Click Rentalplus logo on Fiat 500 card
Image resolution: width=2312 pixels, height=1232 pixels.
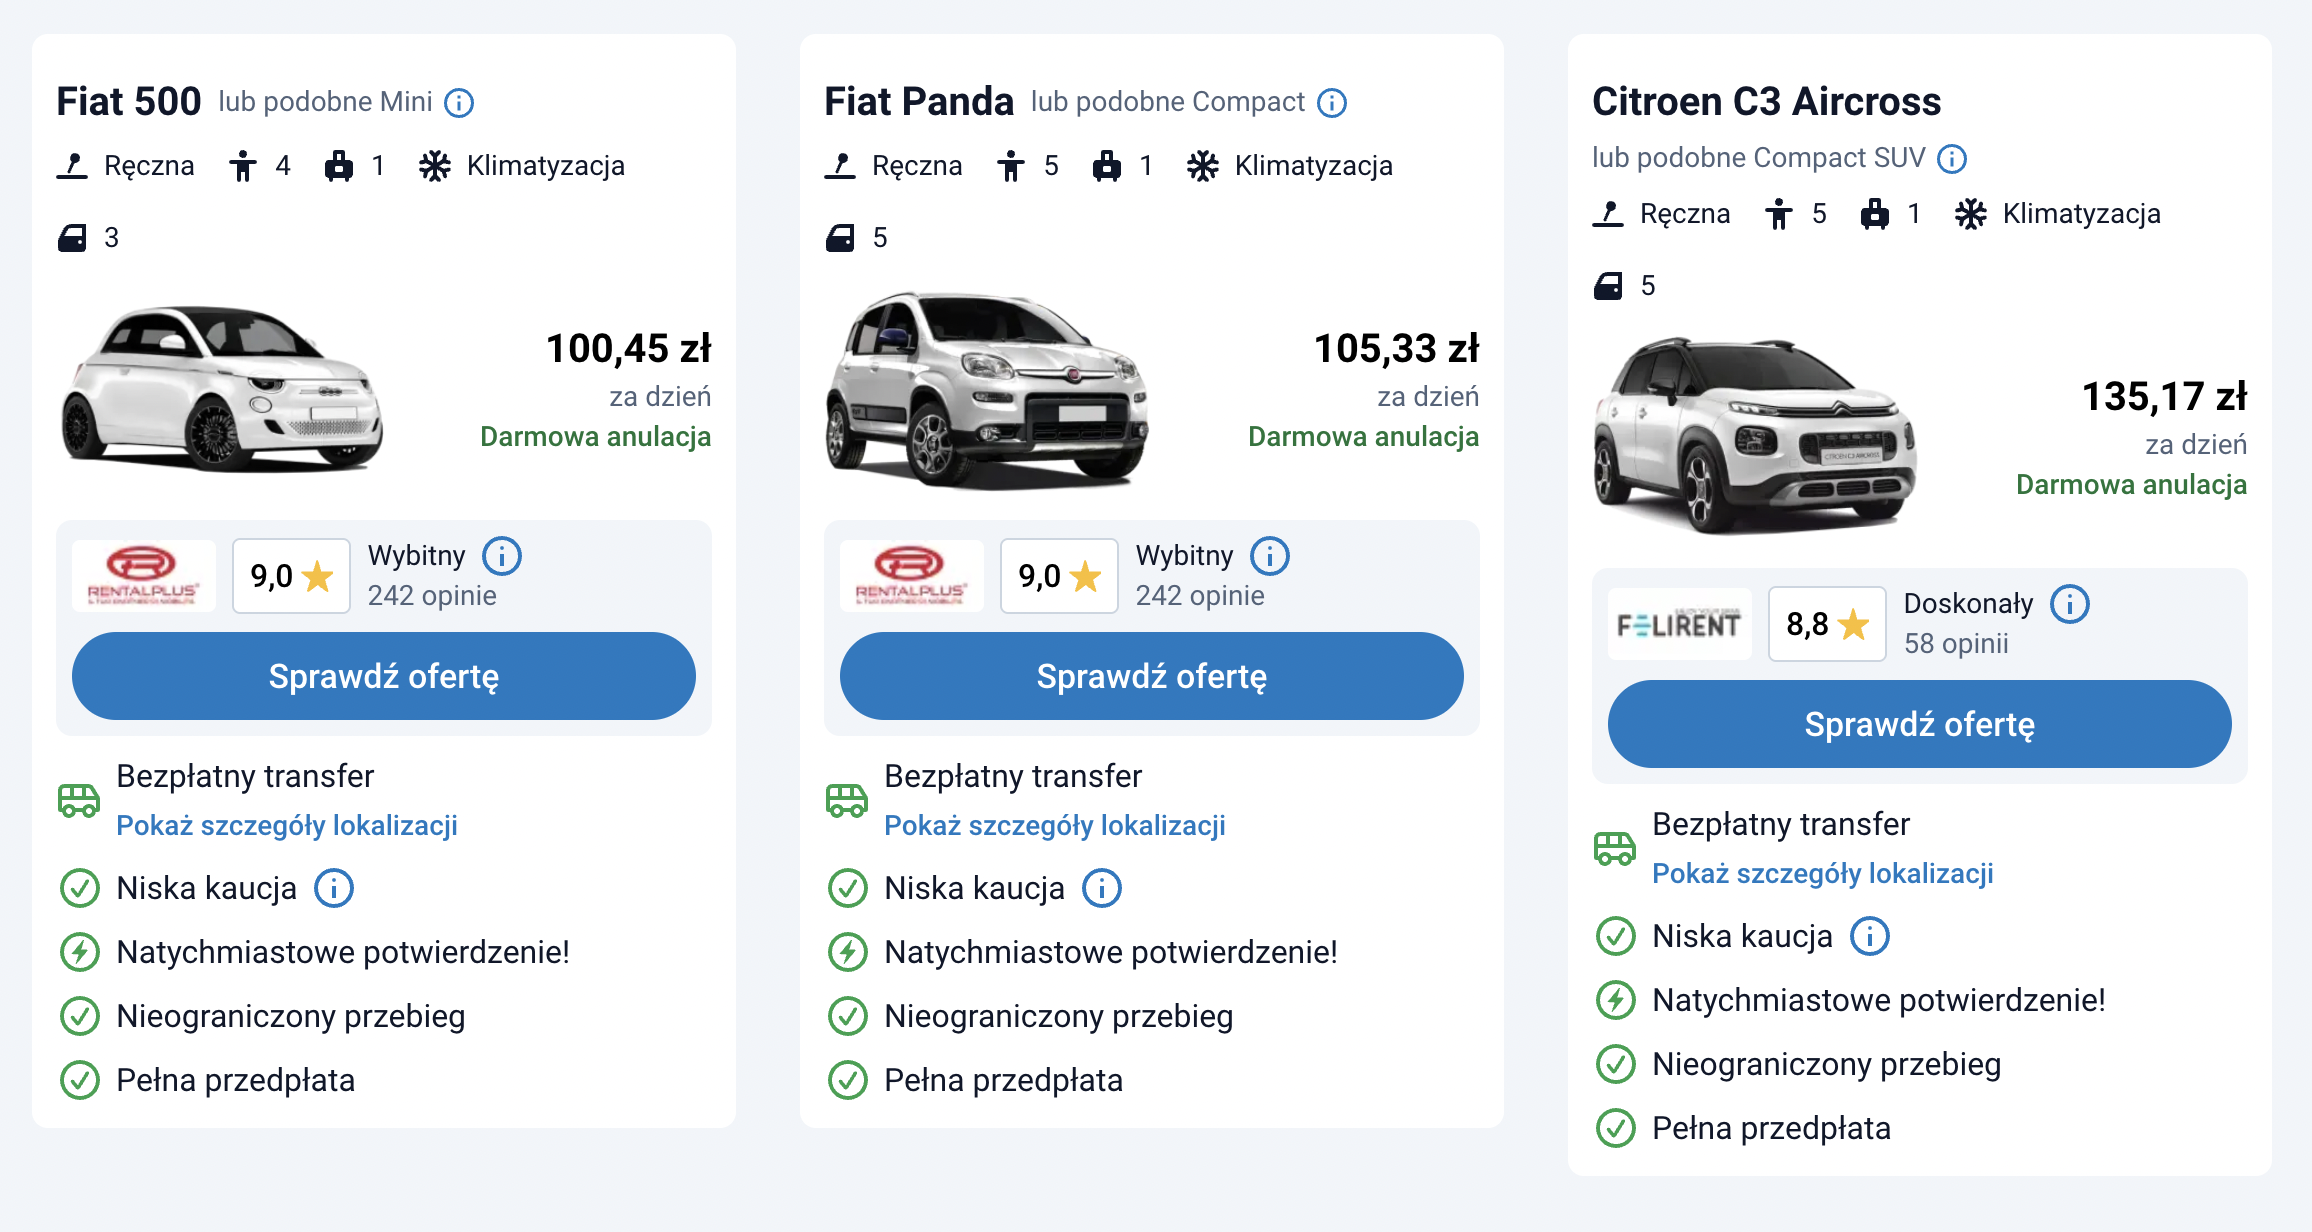[x=143, y=576]
